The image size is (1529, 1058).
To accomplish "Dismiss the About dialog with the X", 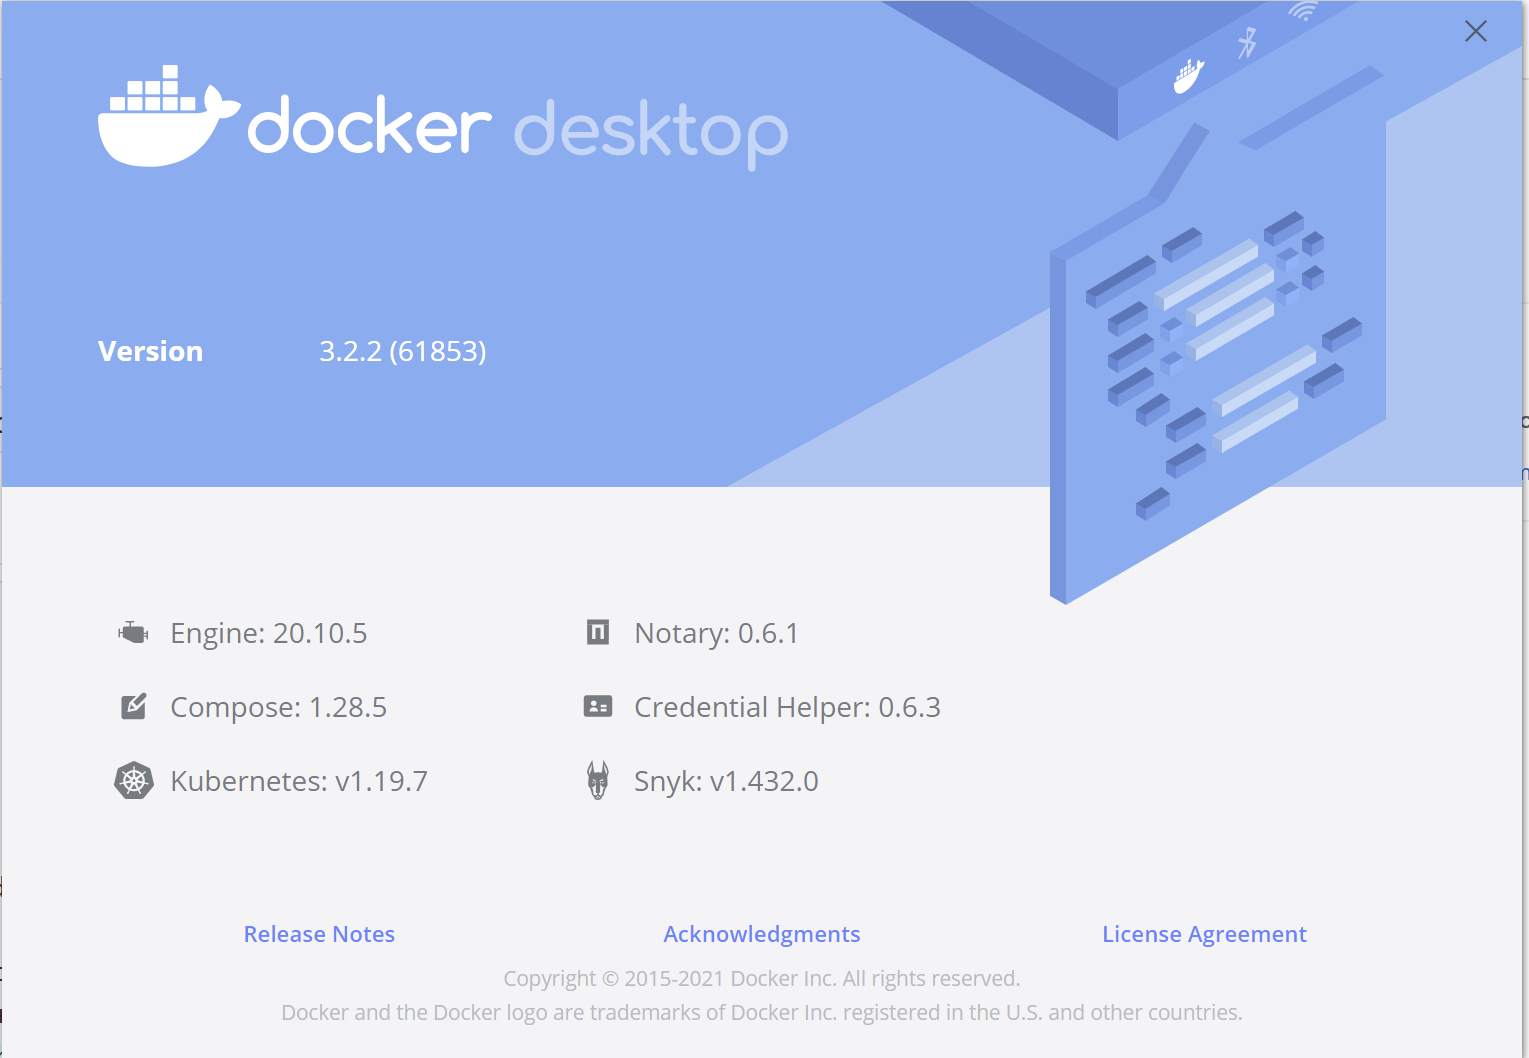I will (x=1475, y=31).
